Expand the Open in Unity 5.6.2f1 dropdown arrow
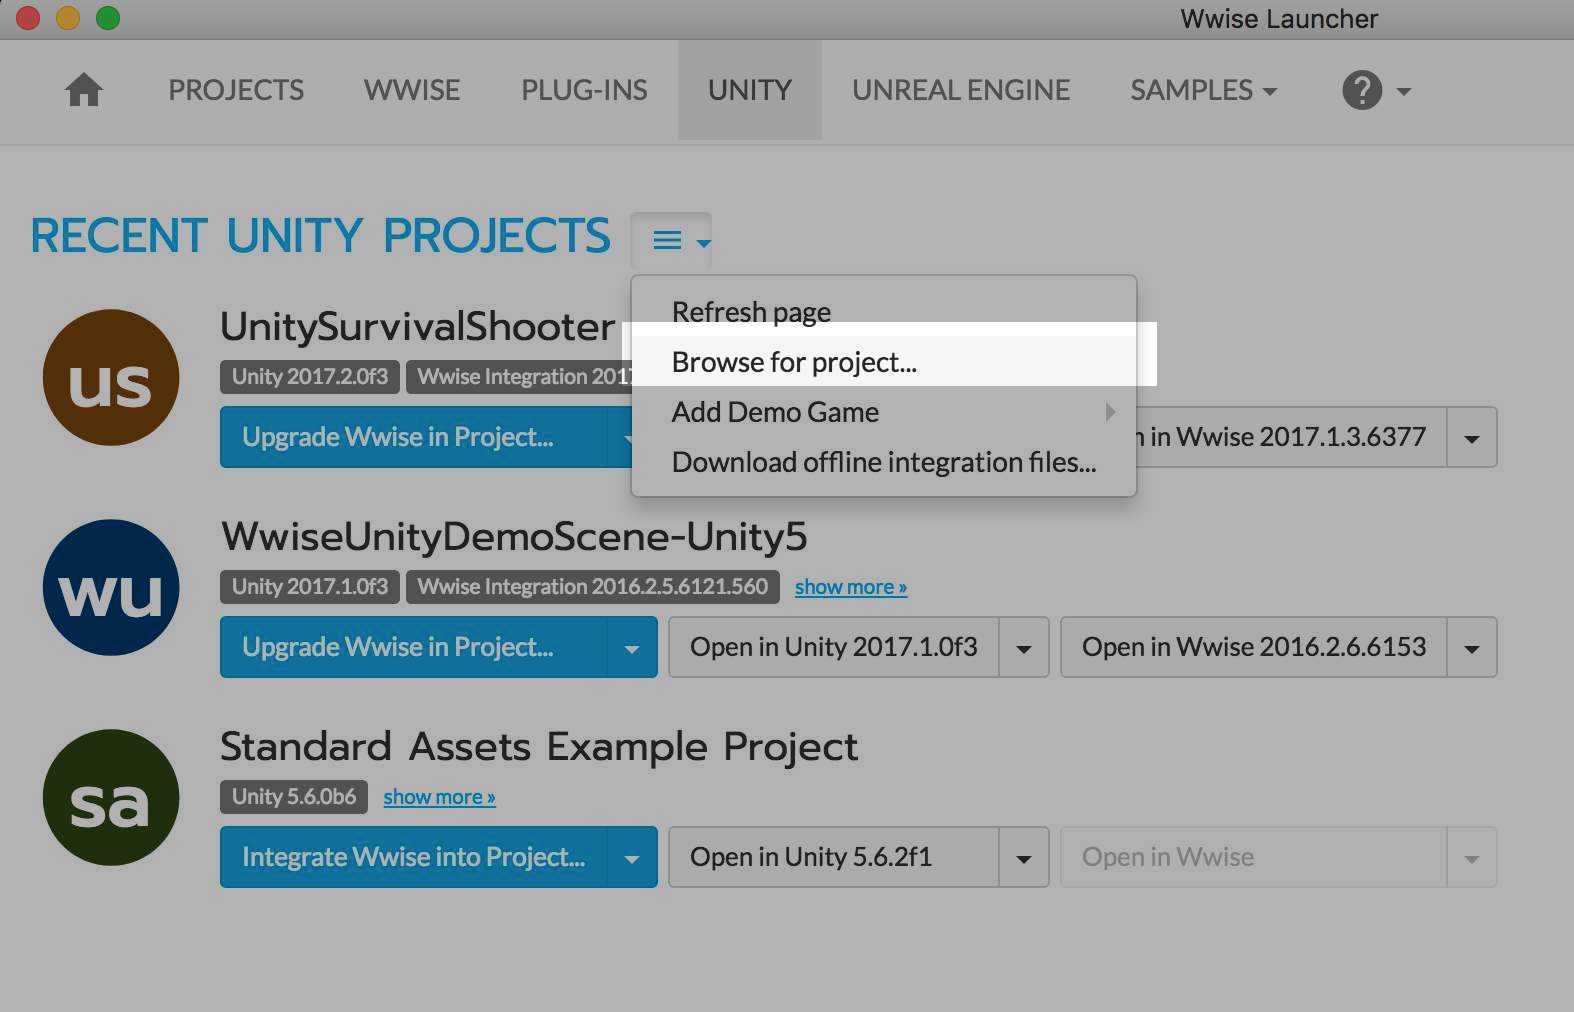 pyautogui.click(x=1024, y=858)
